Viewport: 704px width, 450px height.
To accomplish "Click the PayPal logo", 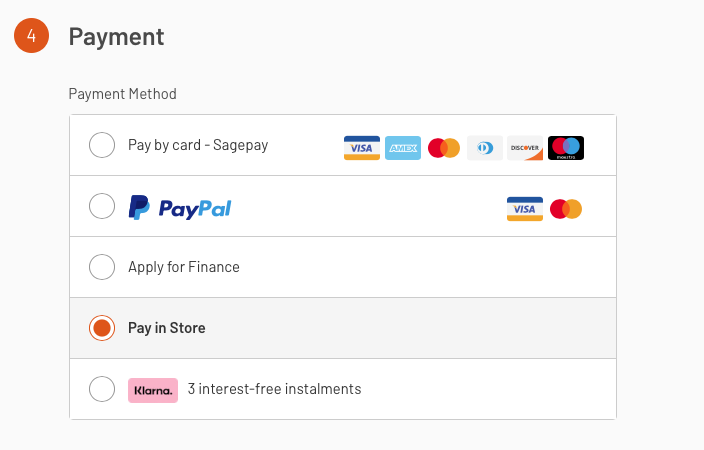I will [x=180, y=208].
